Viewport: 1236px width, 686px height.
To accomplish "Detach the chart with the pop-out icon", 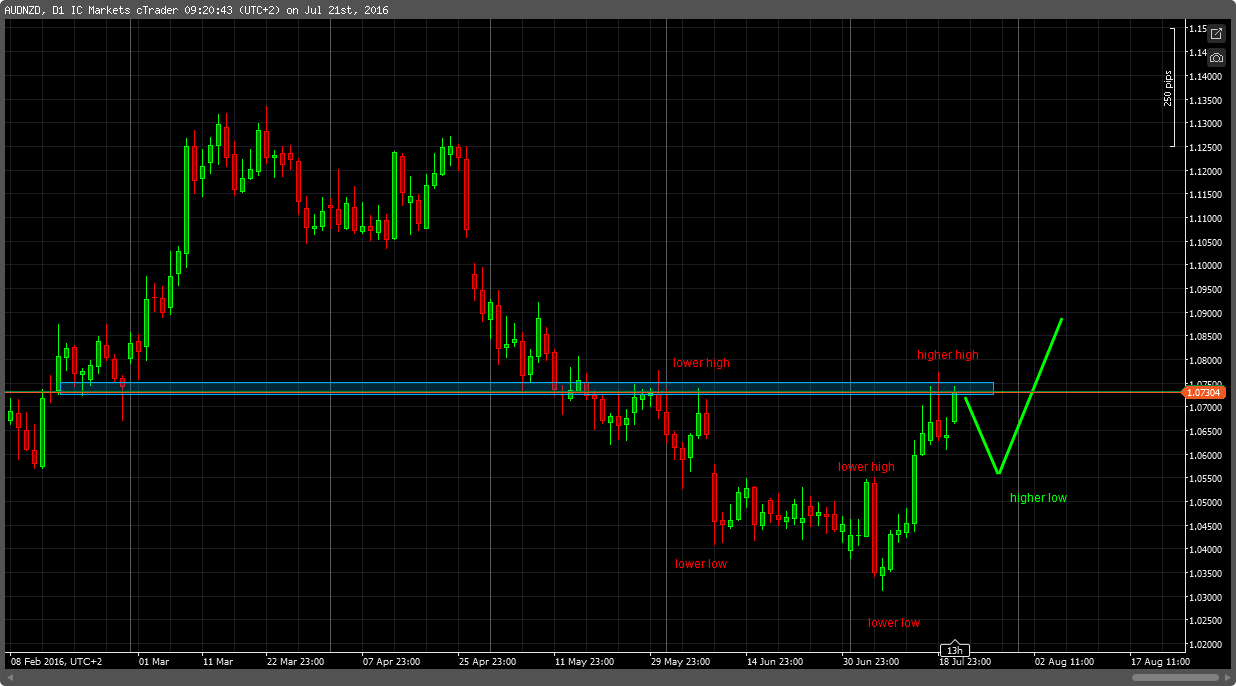I will pos(1216,34).
